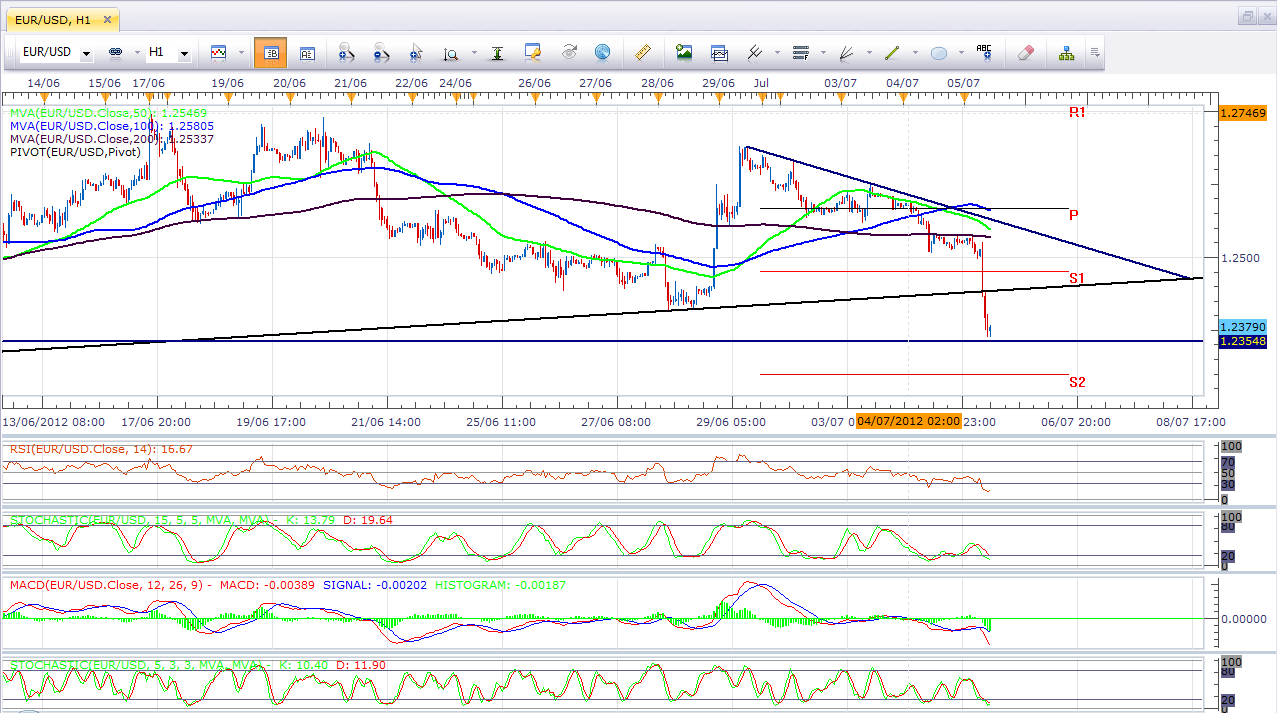Click the 1.2500 price axis label
Viewport: 1278px width, 713px height.
point(1240,258)
